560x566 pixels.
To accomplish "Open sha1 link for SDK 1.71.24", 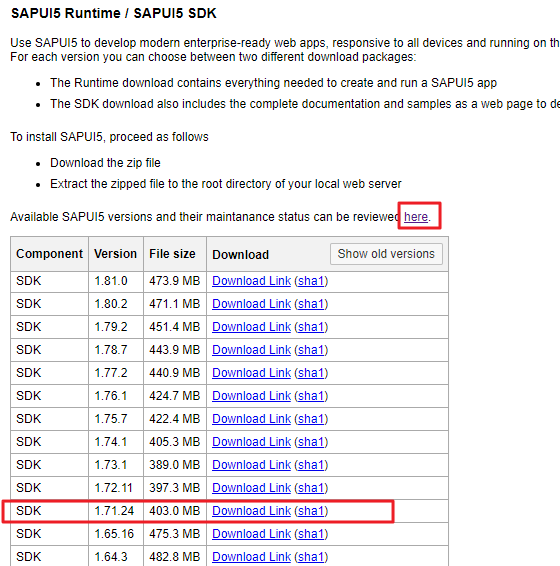I will coord(311,511).
